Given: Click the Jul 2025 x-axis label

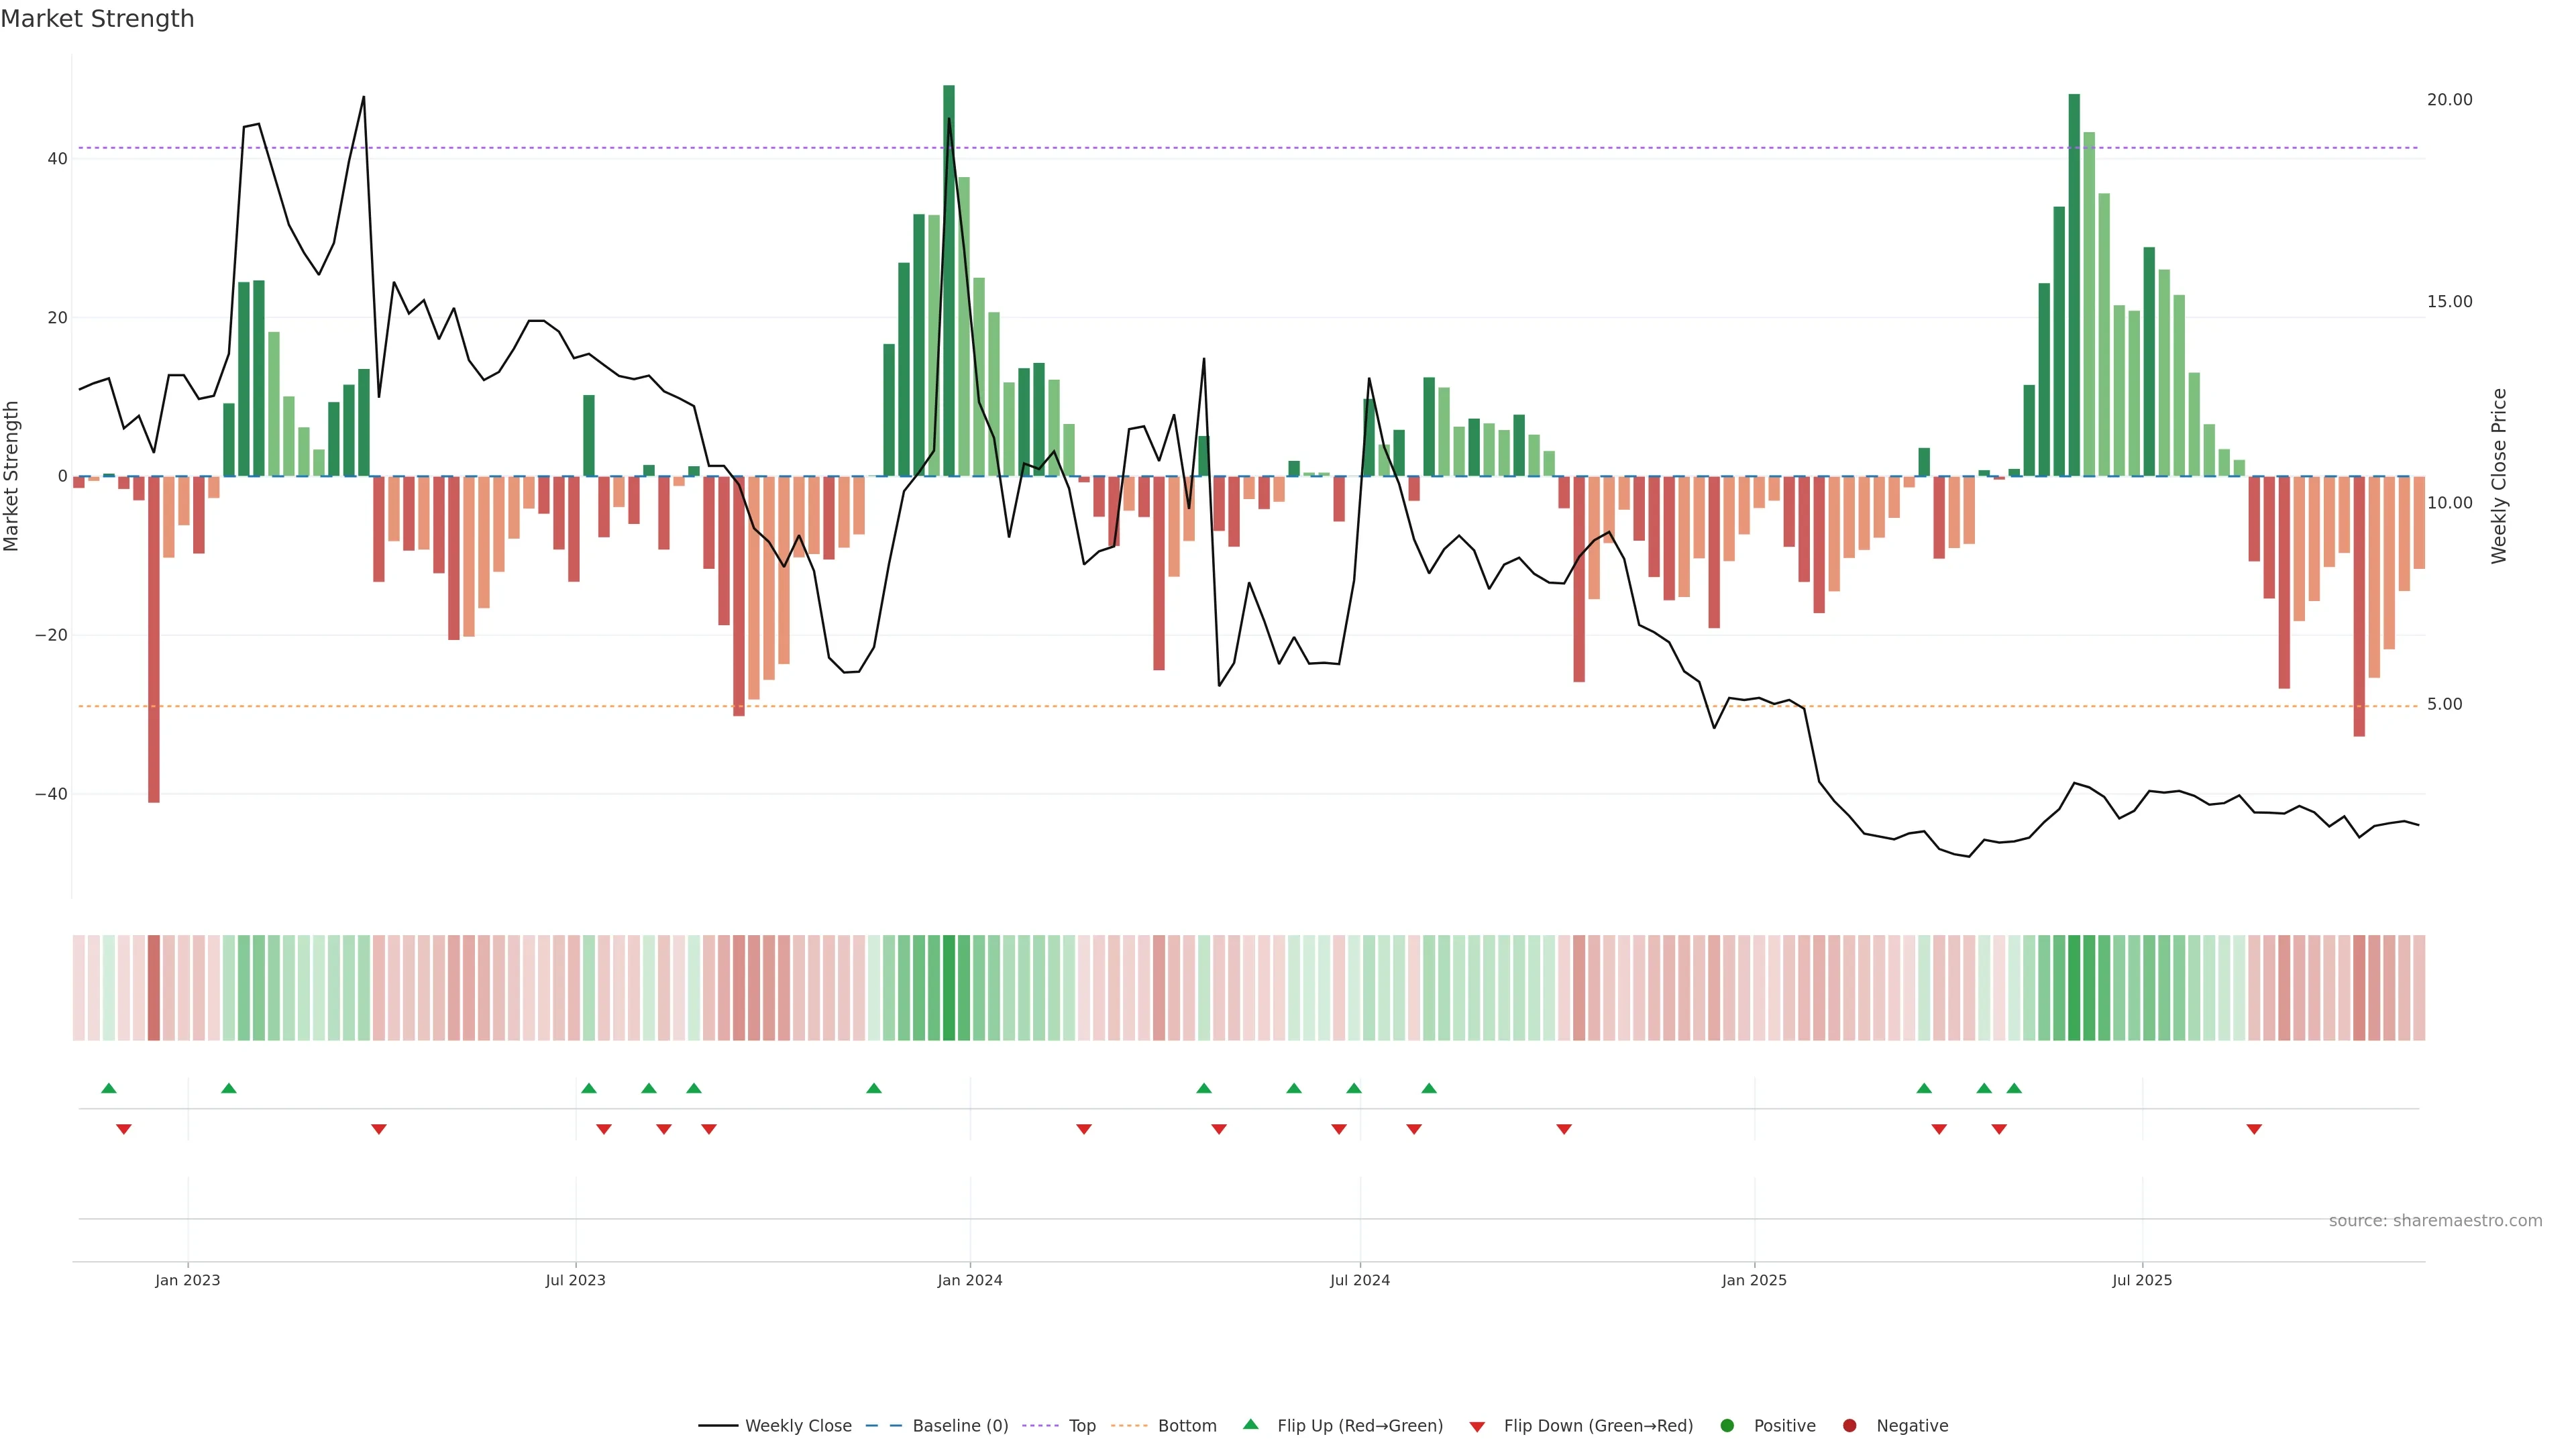Looking at the screenshot, I should [x=2141, y=1280].
